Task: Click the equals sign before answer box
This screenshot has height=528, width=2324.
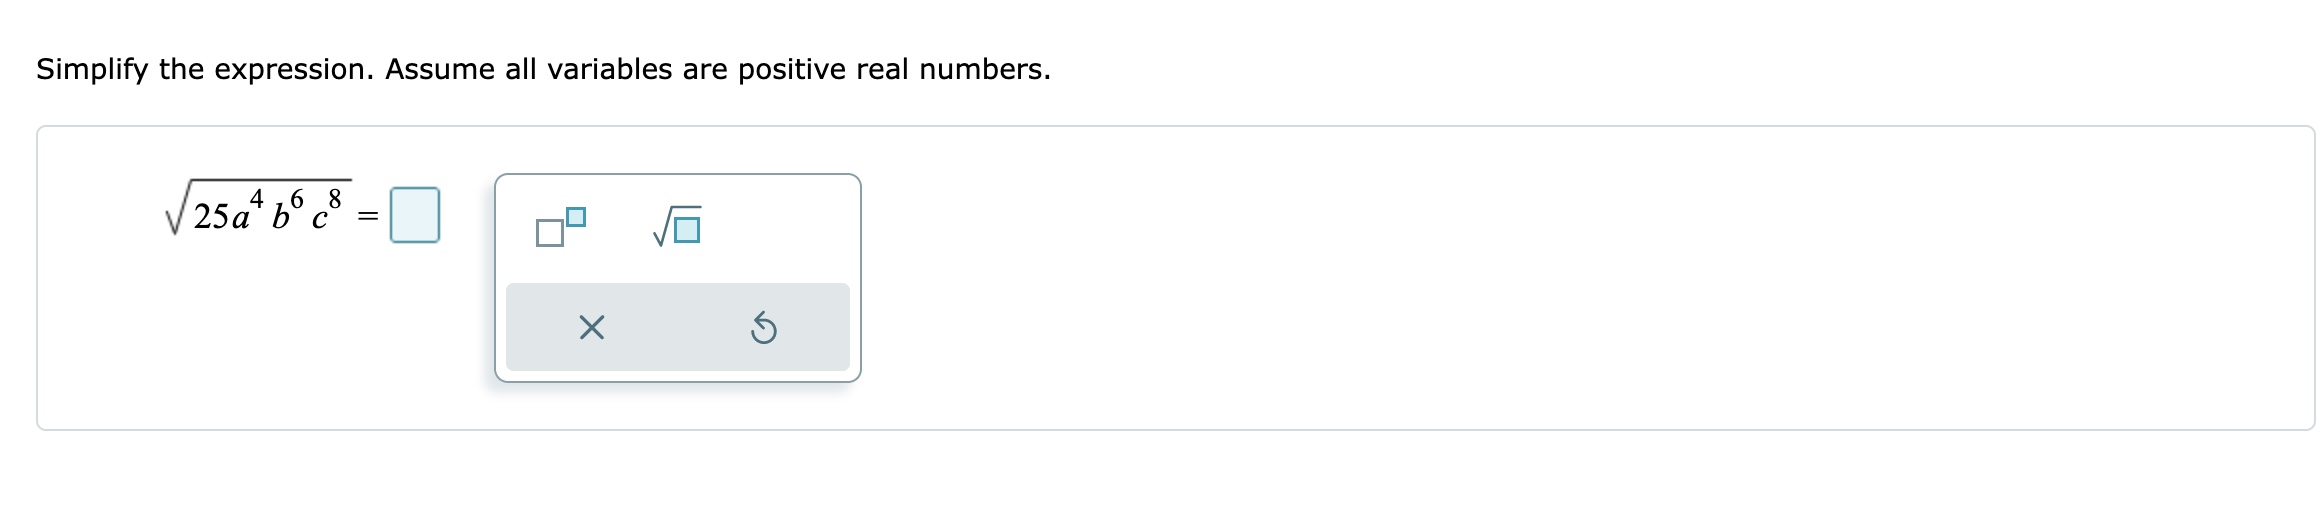Action: point(368,216)
